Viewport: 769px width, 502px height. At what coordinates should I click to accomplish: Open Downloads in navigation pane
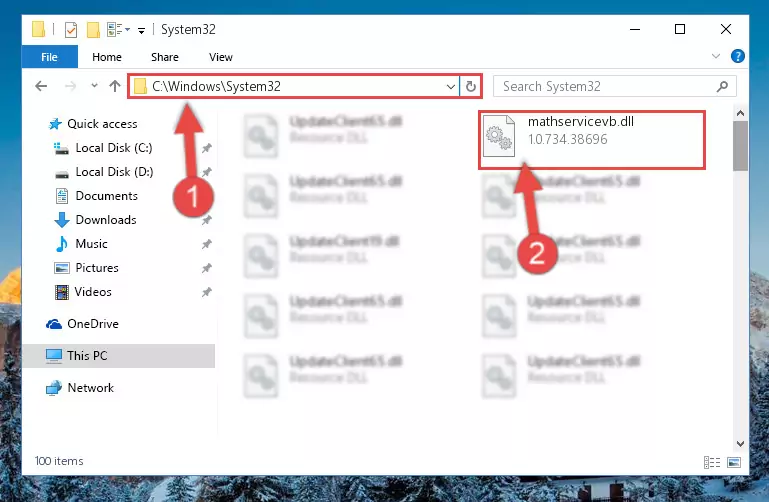(106, 220)
